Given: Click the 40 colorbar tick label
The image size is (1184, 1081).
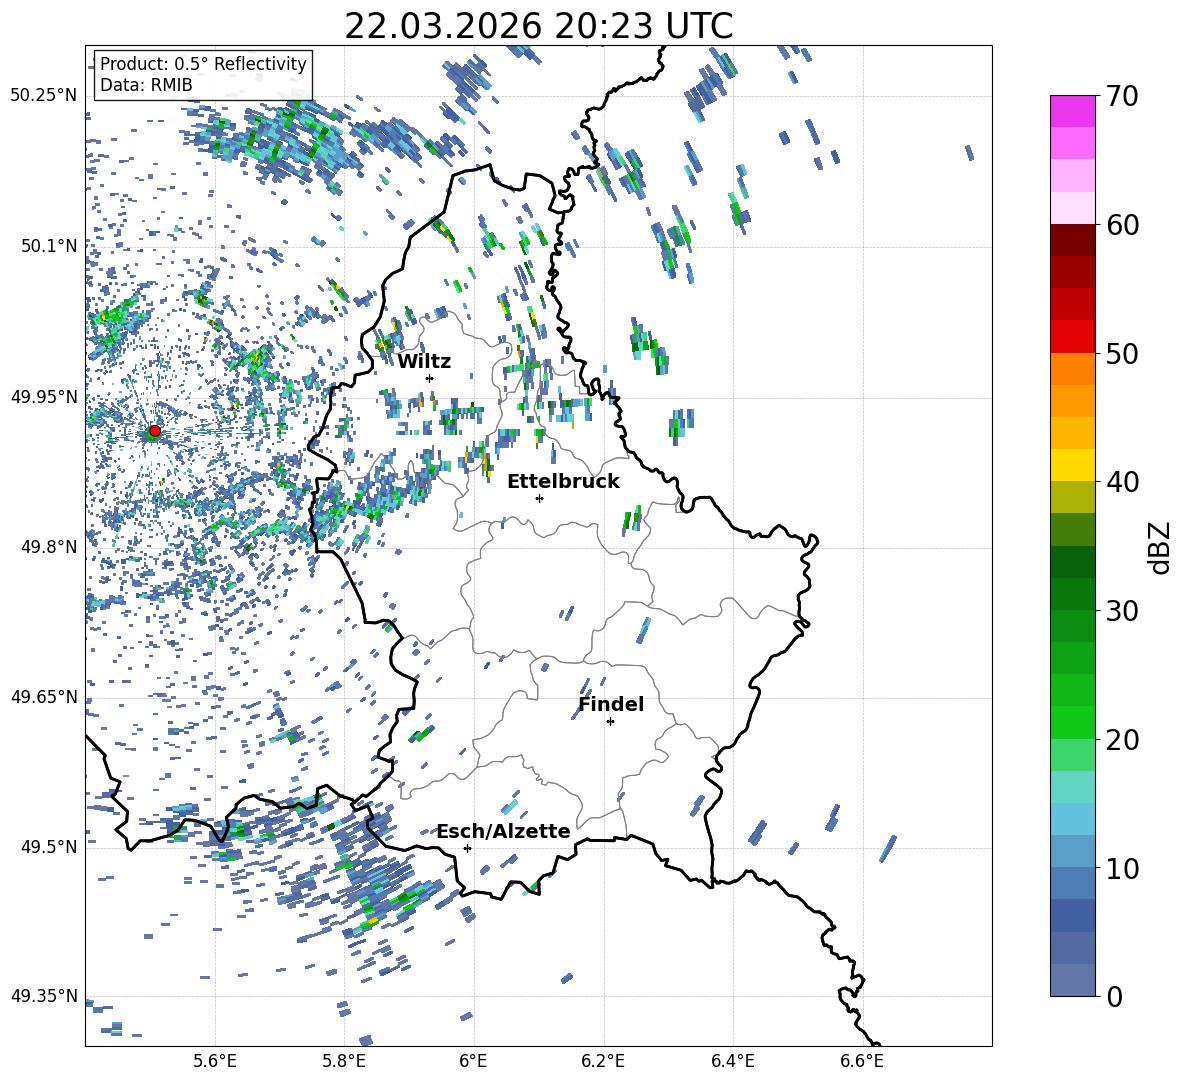Looking at the screenshot, I should pyautogui.click(x=1121, y=482).
